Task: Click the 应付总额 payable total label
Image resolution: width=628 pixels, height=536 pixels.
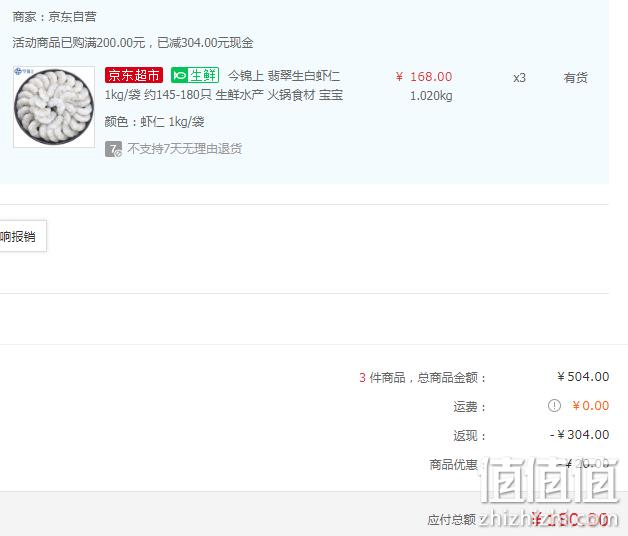Action: pos(451,520)
